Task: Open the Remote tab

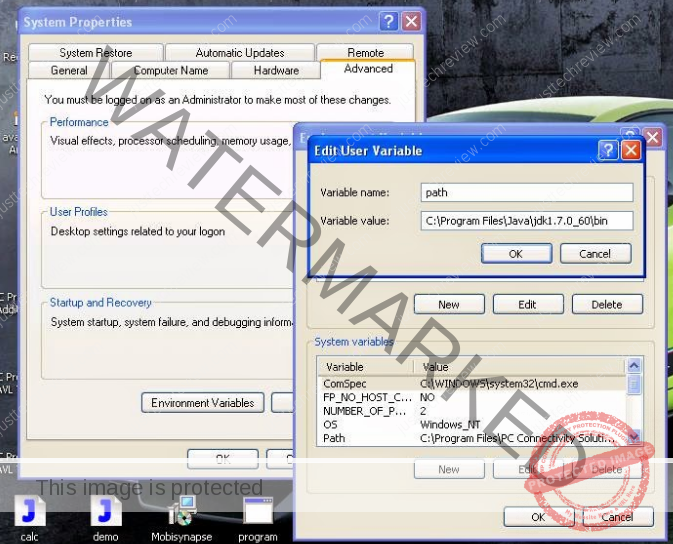Action: point(366,52)
